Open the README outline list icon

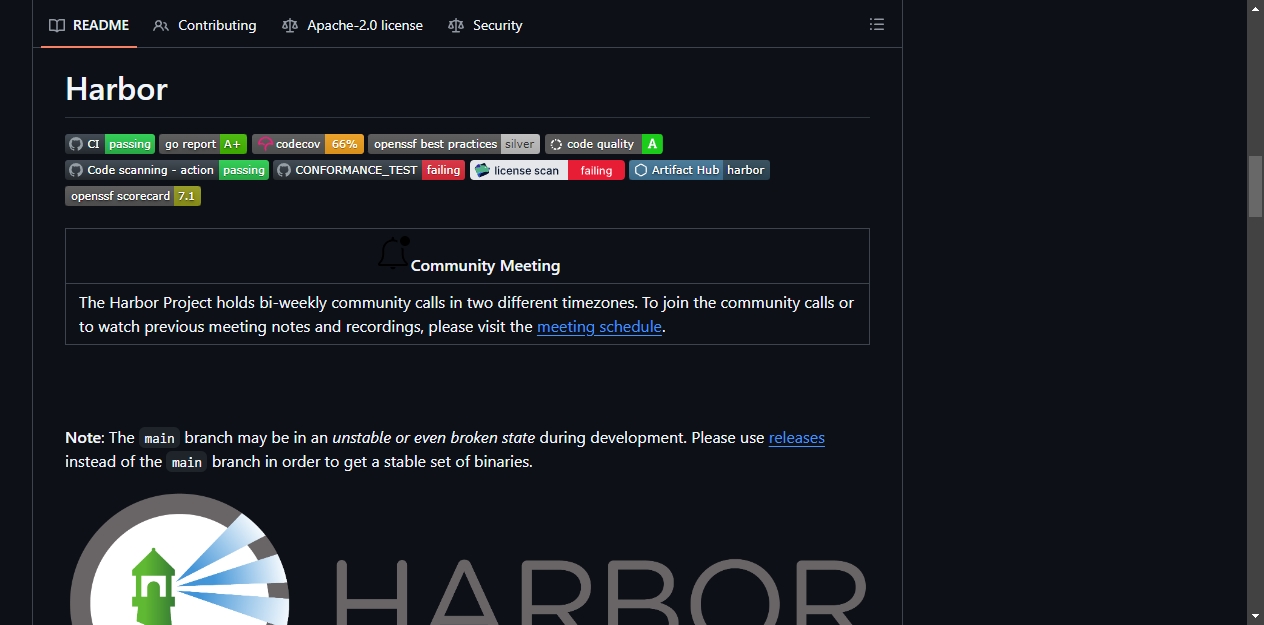coord(877,25)
